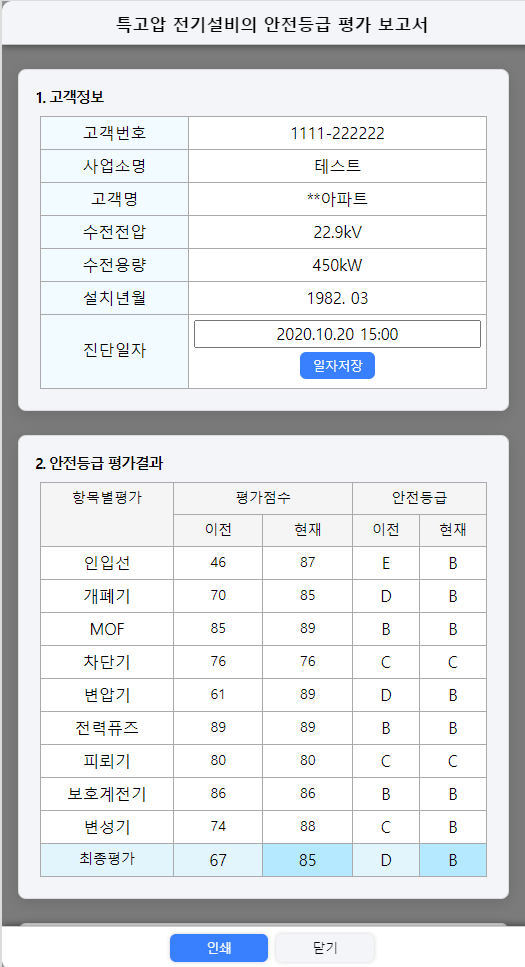This screenshot has height=967, width=525.
Task: Click the 닫기 close button
Action: (x=325, y=948)
